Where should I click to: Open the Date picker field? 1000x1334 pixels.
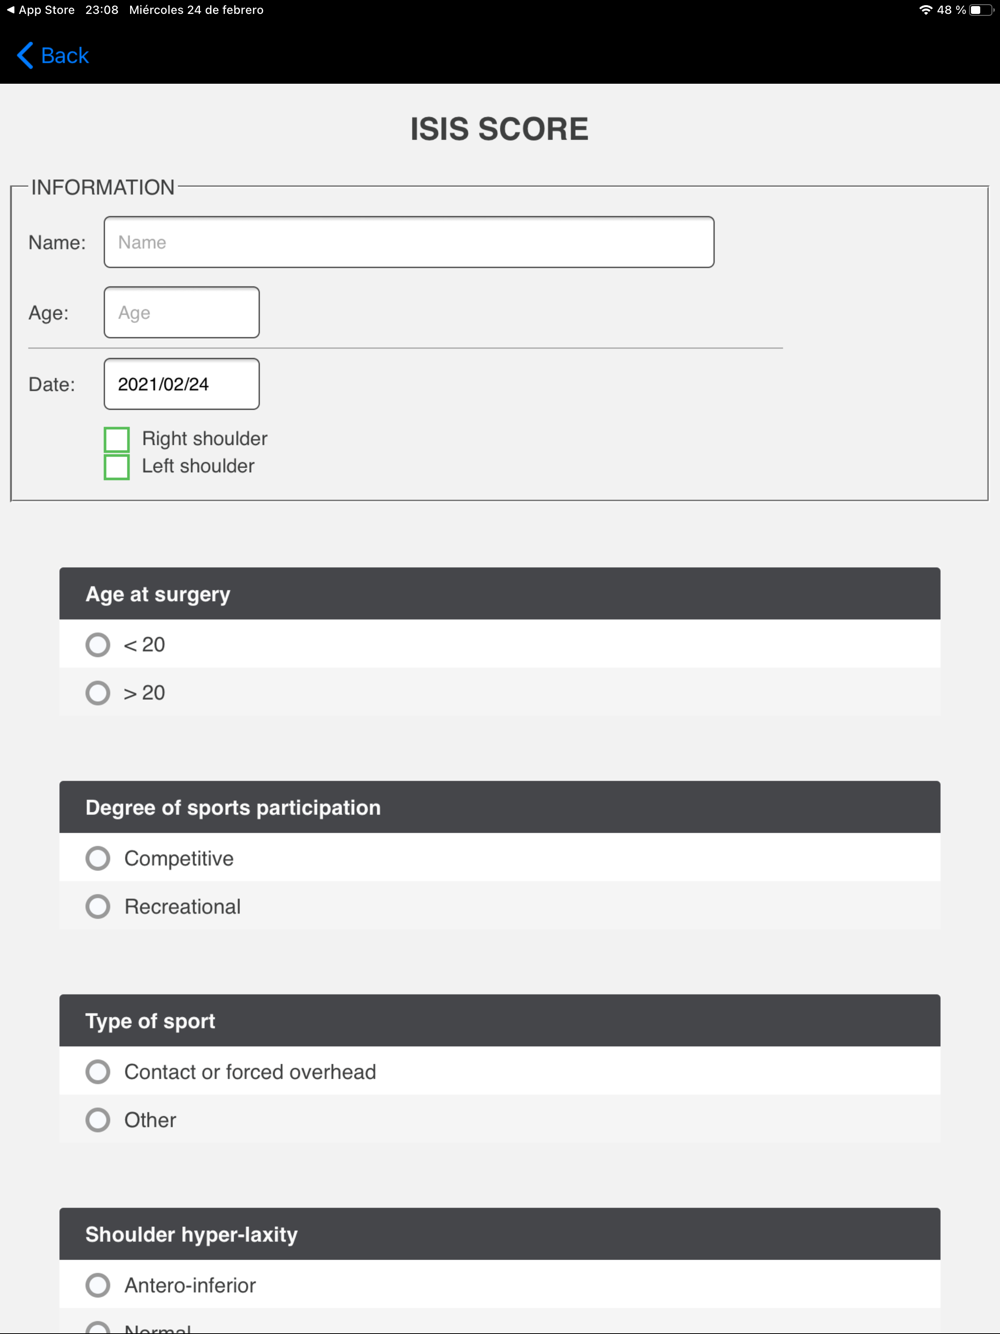click(182, 384)
